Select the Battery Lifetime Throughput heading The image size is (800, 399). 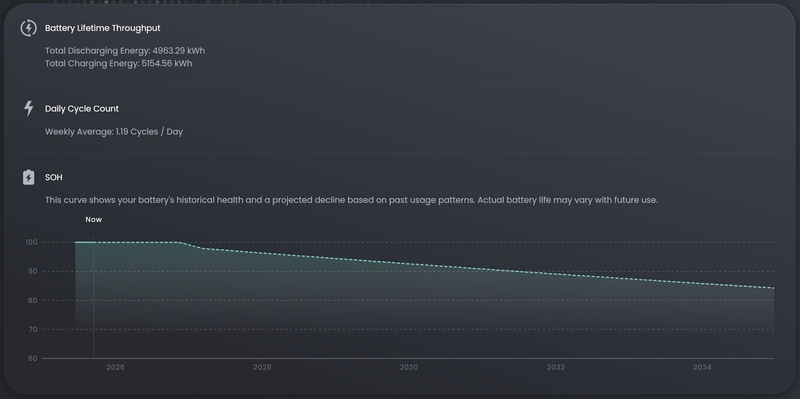tap(103, 28)
